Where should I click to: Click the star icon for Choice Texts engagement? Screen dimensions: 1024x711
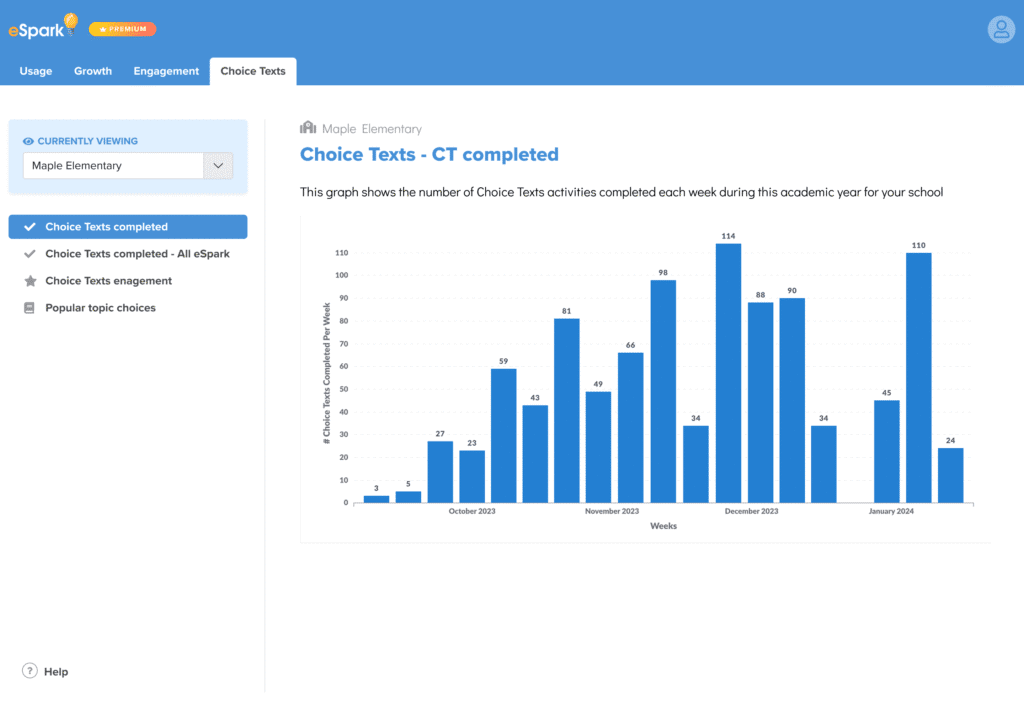tap(30, 281)
